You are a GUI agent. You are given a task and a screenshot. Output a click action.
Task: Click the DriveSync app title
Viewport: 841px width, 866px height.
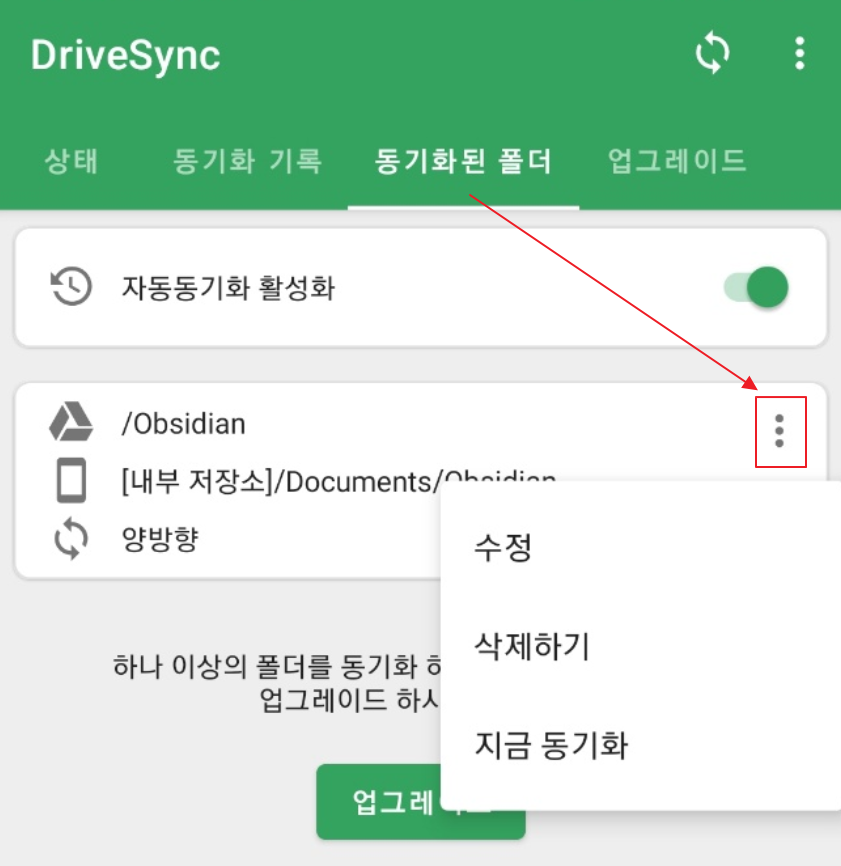[125, 56]
